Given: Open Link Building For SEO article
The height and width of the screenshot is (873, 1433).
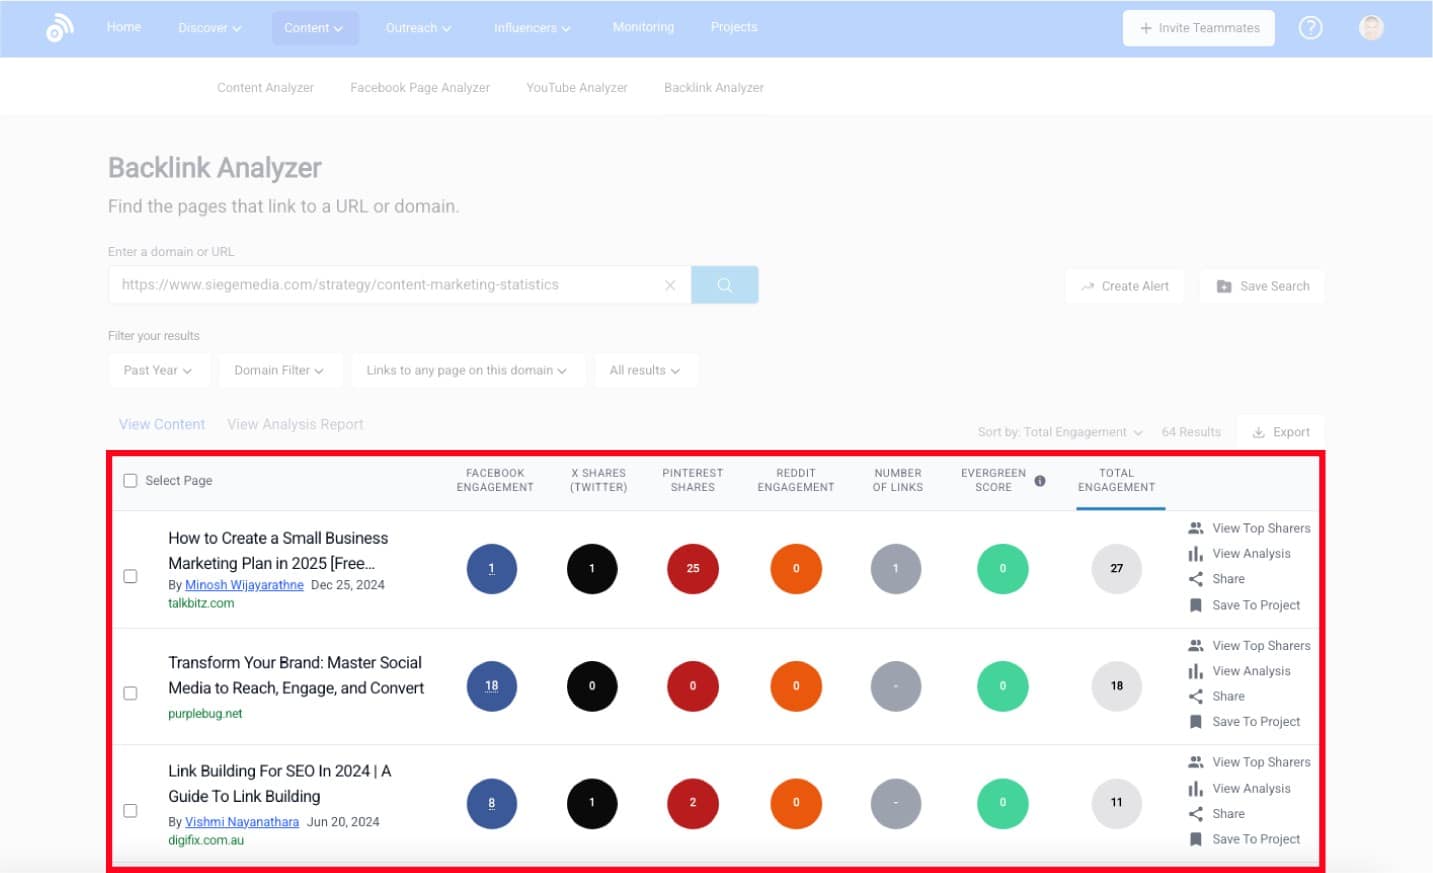Looking at the screenshot, I should (279, 784).
